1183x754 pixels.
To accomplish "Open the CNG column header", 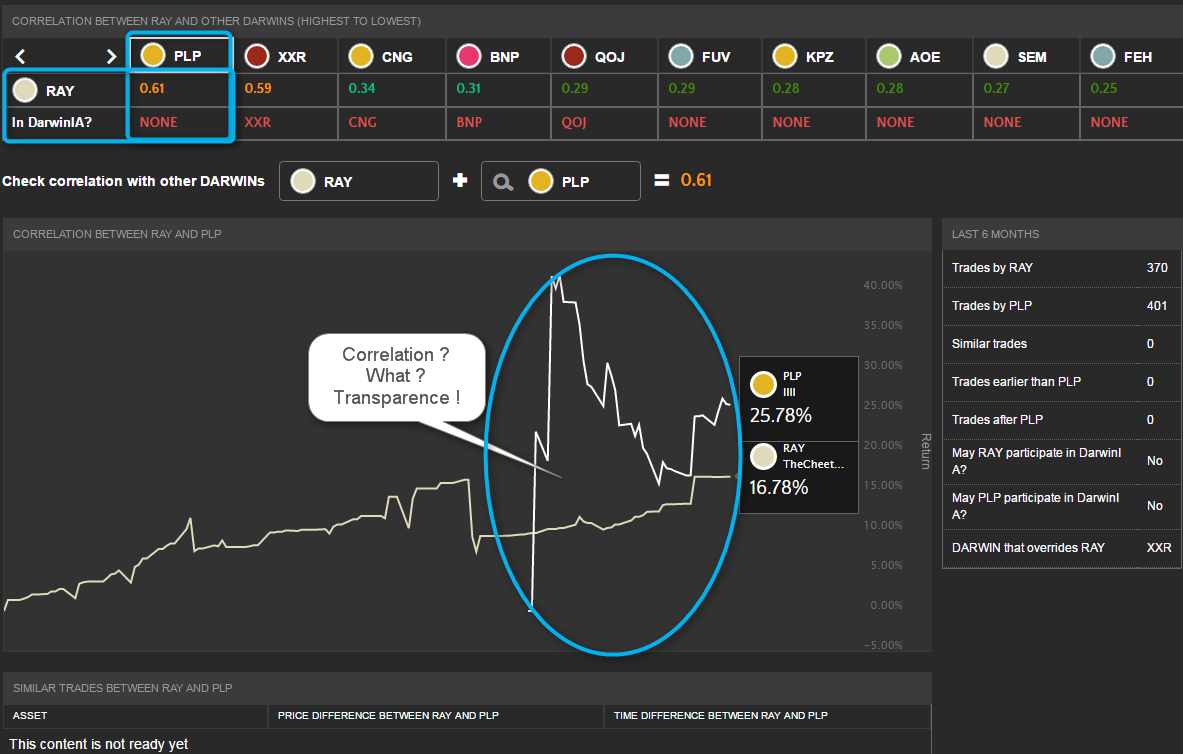I will coord(392,56).
